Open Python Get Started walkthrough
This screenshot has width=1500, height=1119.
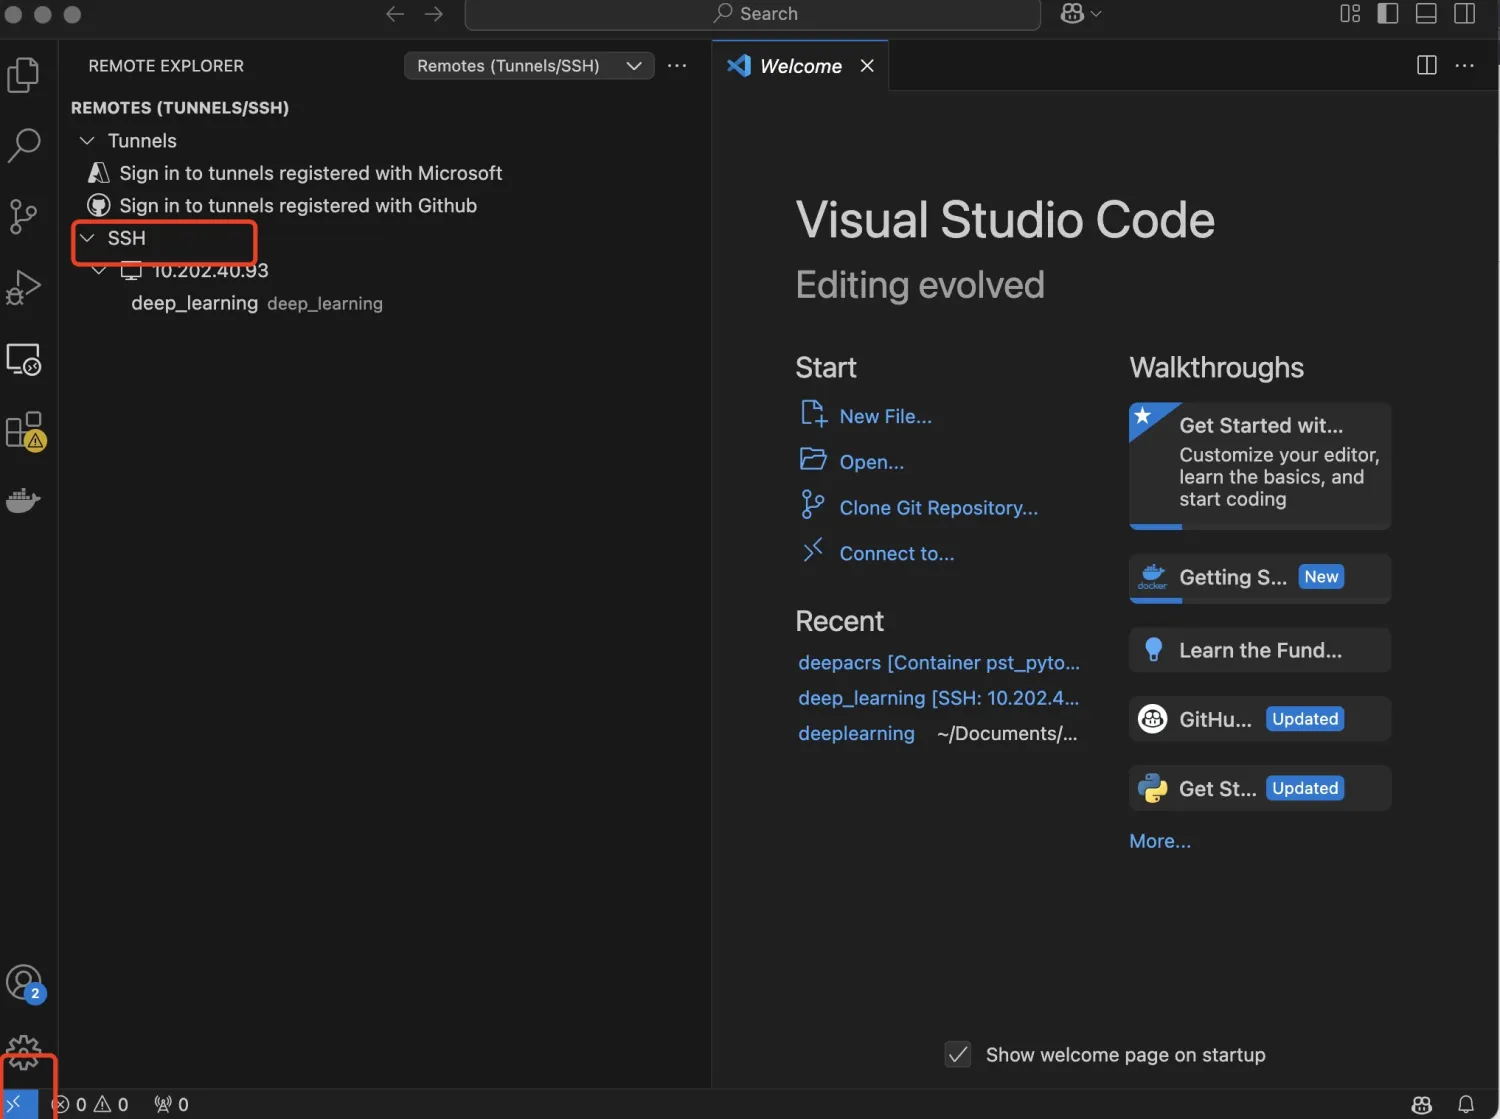(1260, 788)
